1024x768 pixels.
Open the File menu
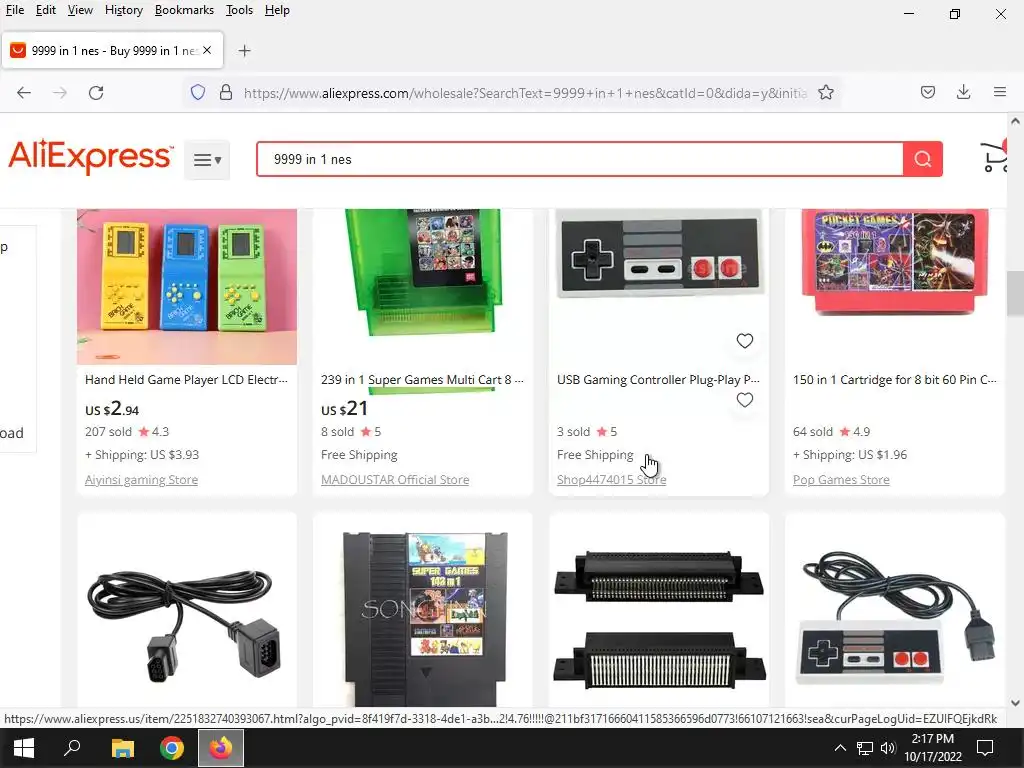(15, 10)
